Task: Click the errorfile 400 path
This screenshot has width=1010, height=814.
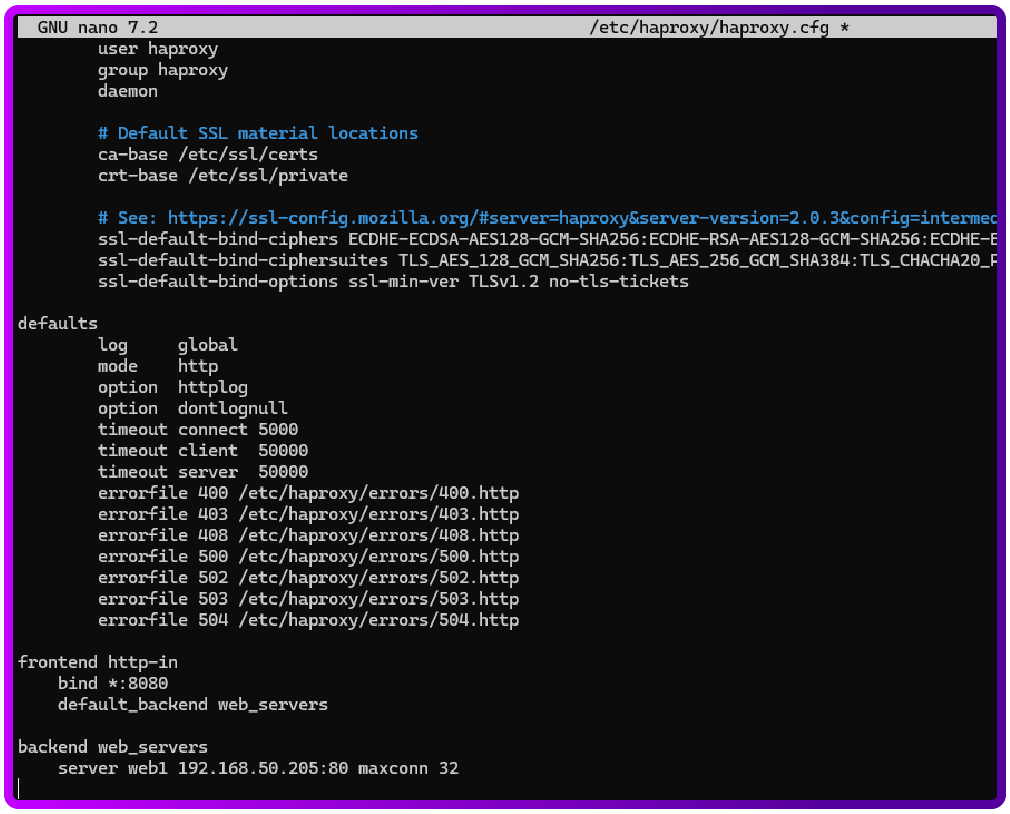Action: (380, 493)
